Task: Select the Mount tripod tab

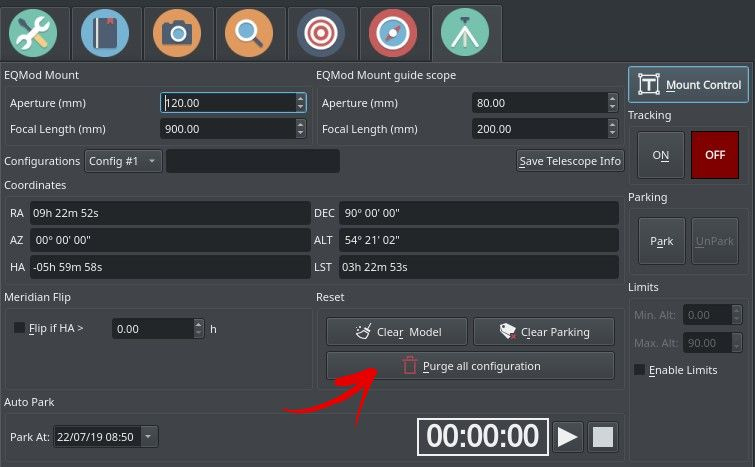Action: [465, 33]
